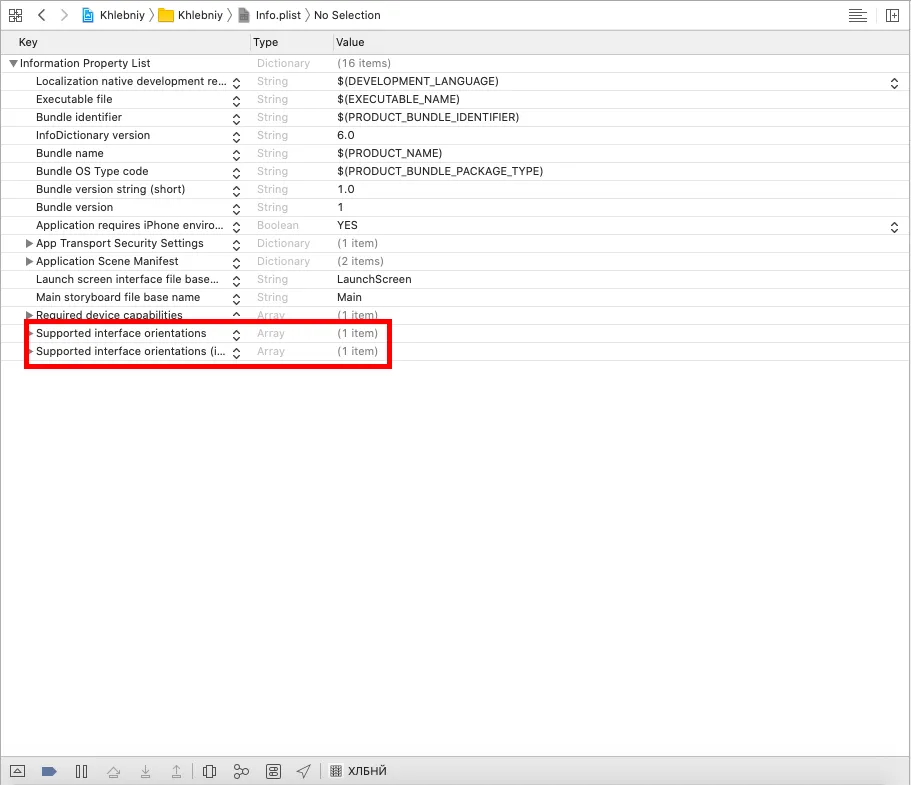Click the No Selection breadcrumb
The image size is (911, 785).
[347, 15]
